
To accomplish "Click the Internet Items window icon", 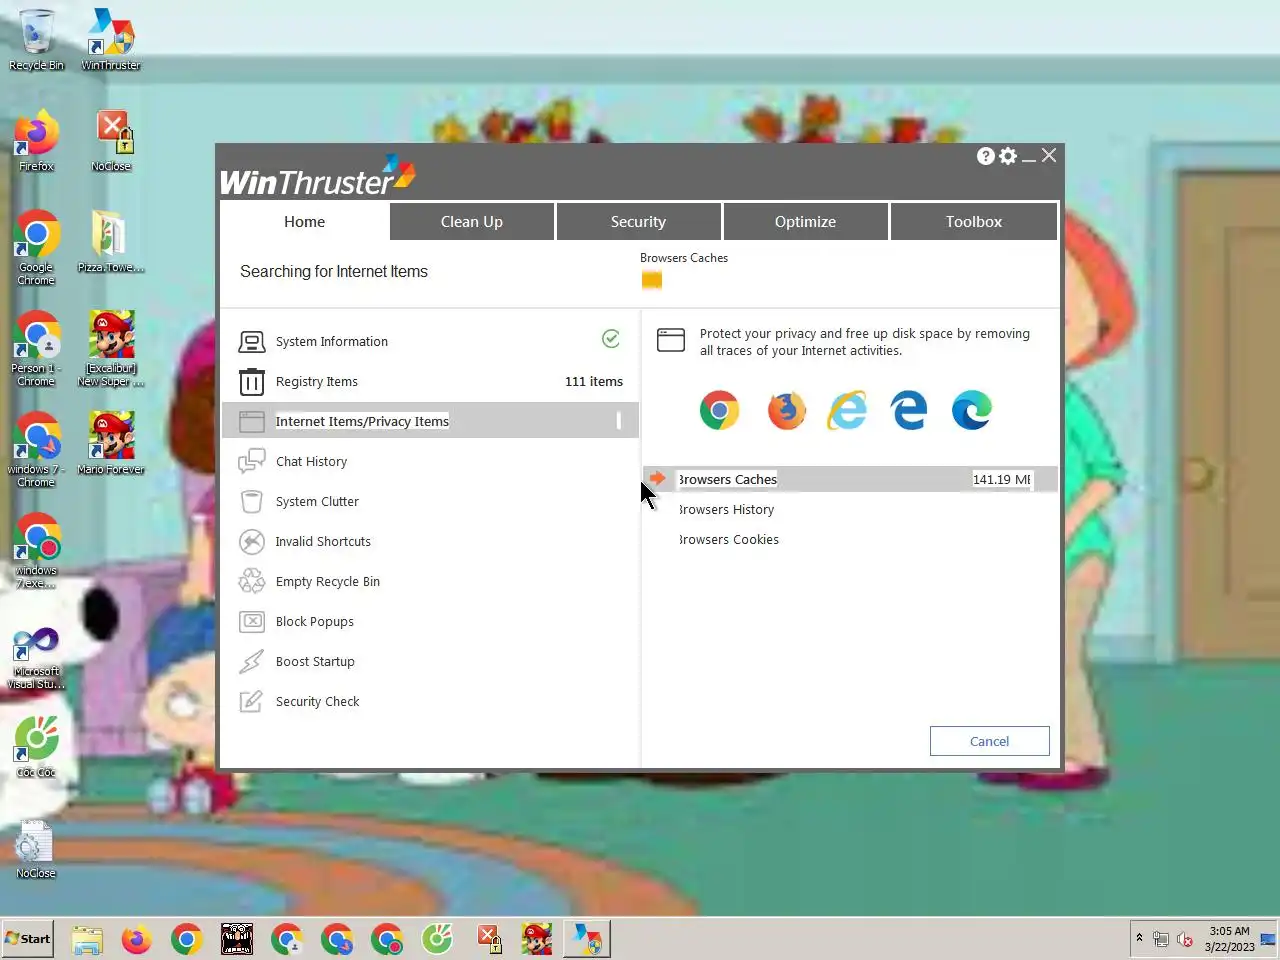I will (x=252, y=422).
